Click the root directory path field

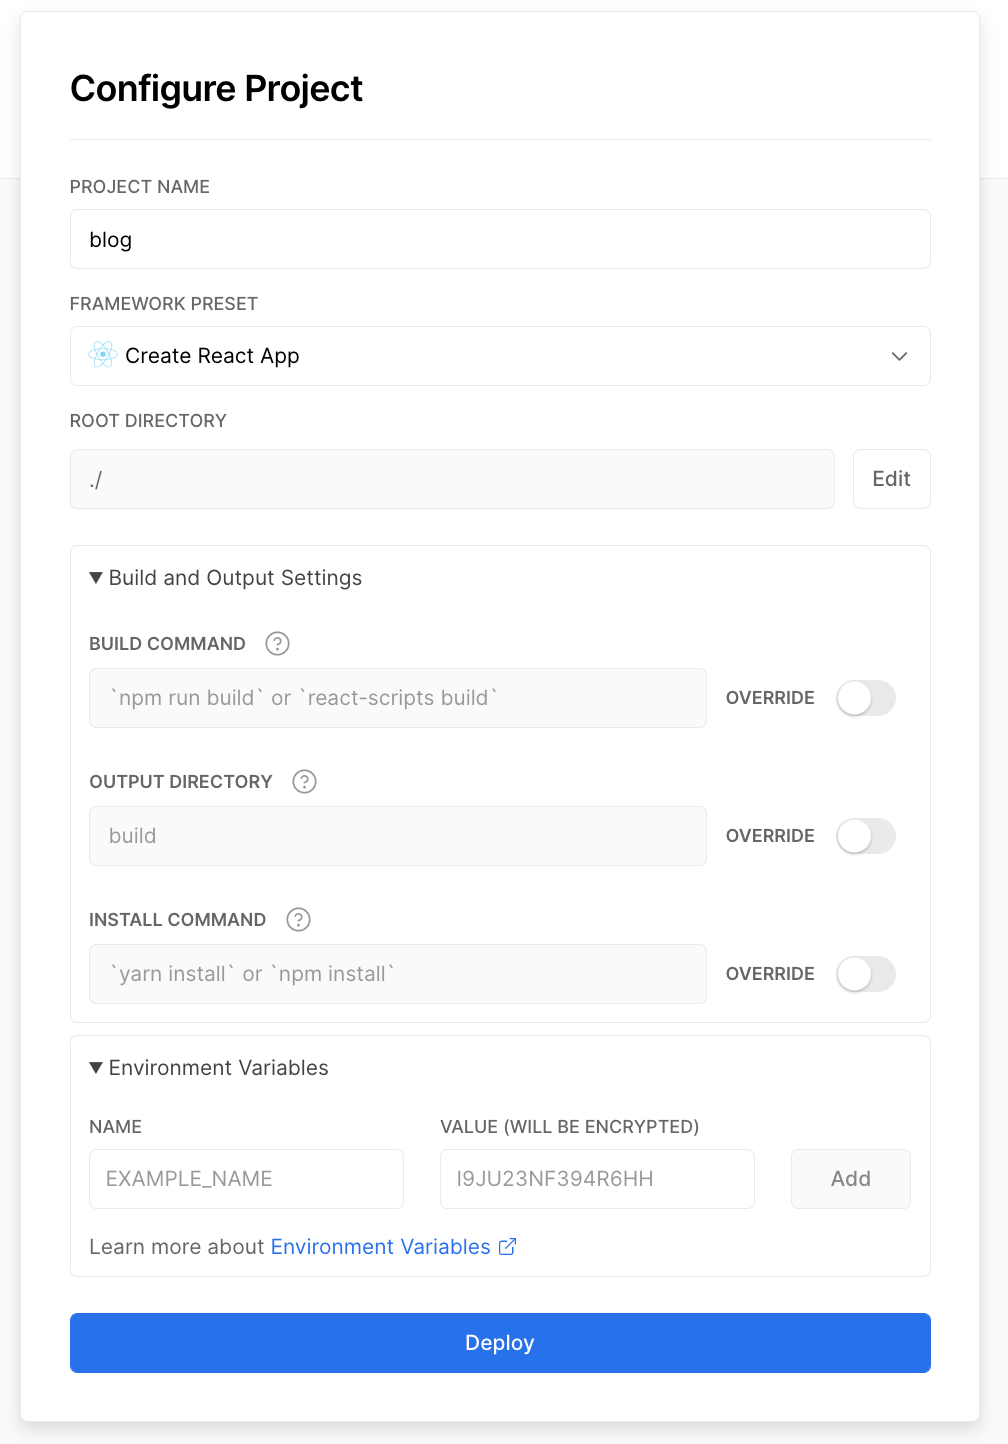pos(452,479)
